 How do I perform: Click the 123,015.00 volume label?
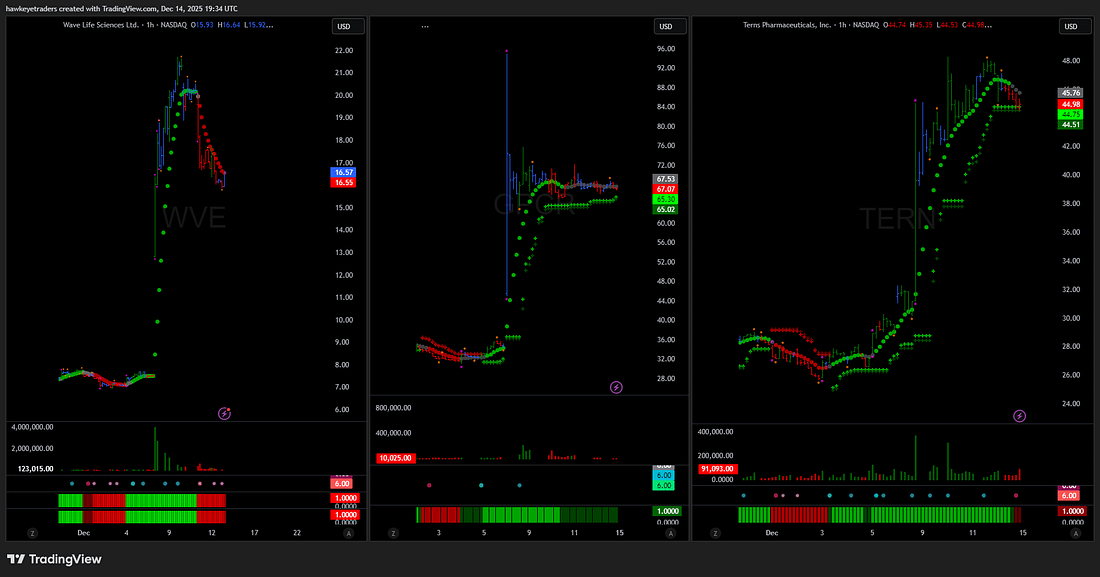35,468
